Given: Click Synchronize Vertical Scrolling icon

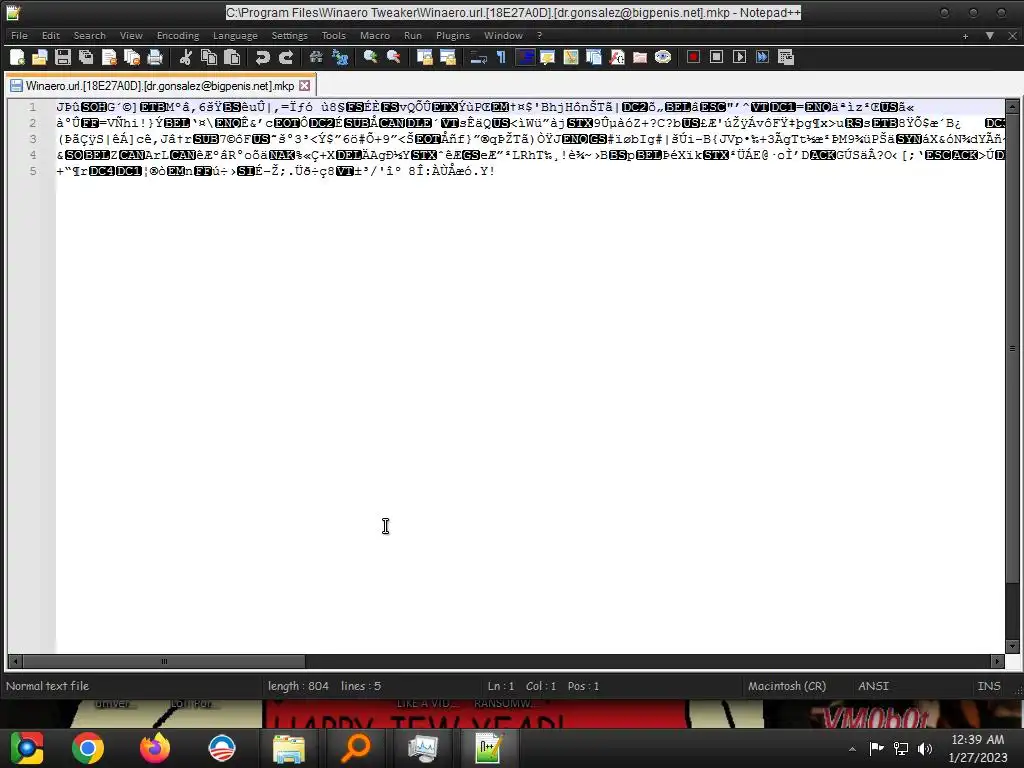Looking at the screenshot, I should coord(424,57).
